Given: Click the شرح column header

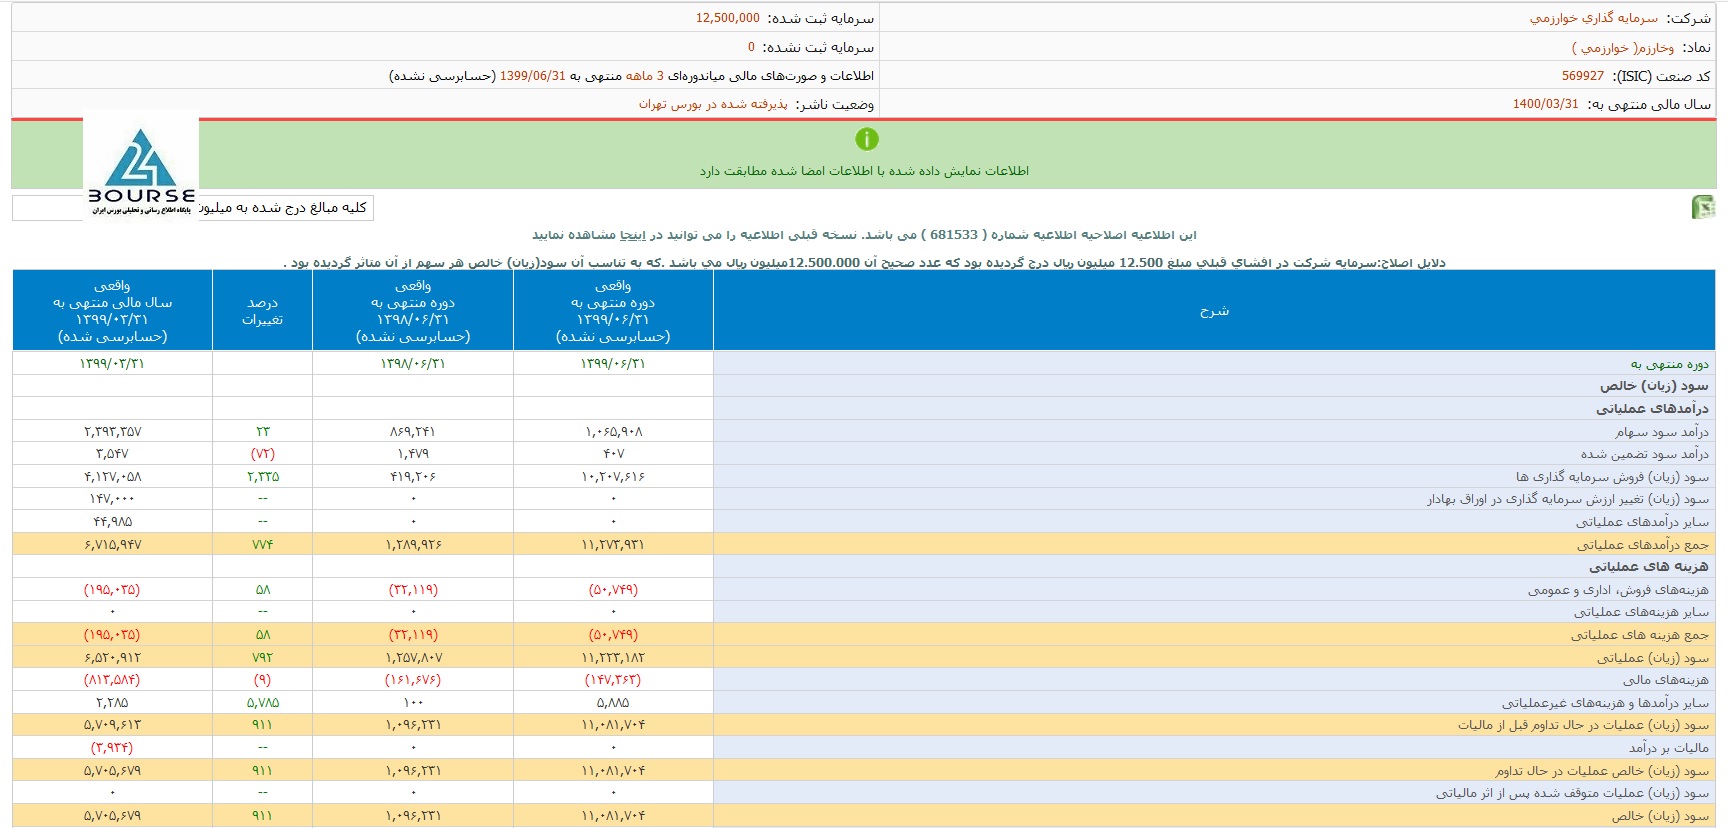Looking at the screenshot, I should coord(1214,311).
